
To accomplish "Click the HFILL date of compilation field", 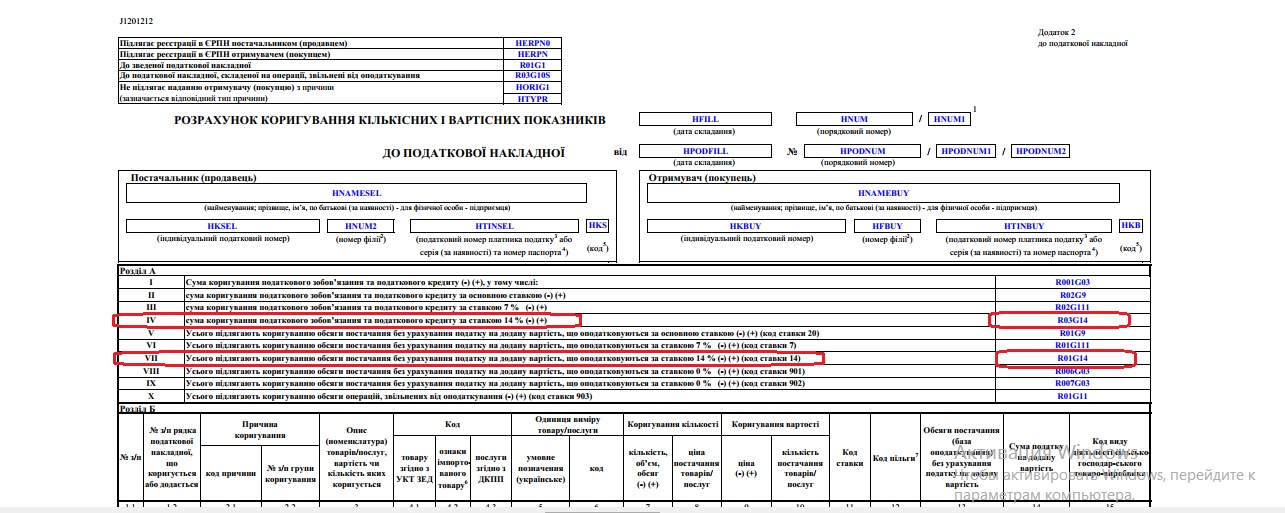I will coord(705,119).
